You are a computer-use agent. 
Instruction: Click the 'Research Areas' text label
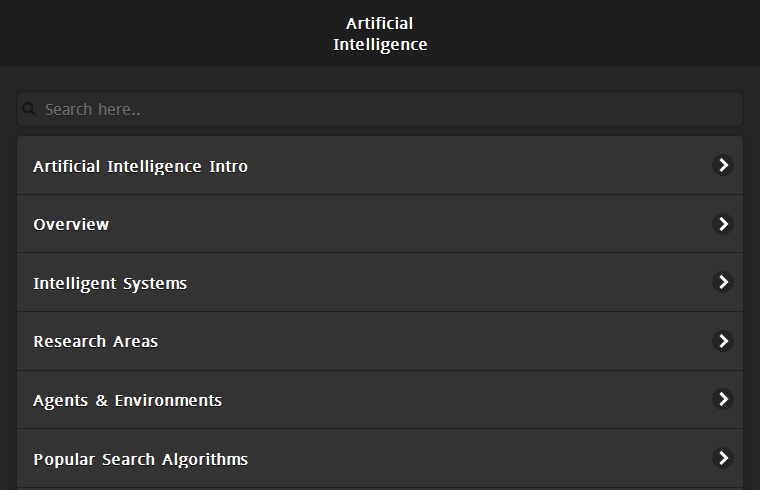pos(95,341)
